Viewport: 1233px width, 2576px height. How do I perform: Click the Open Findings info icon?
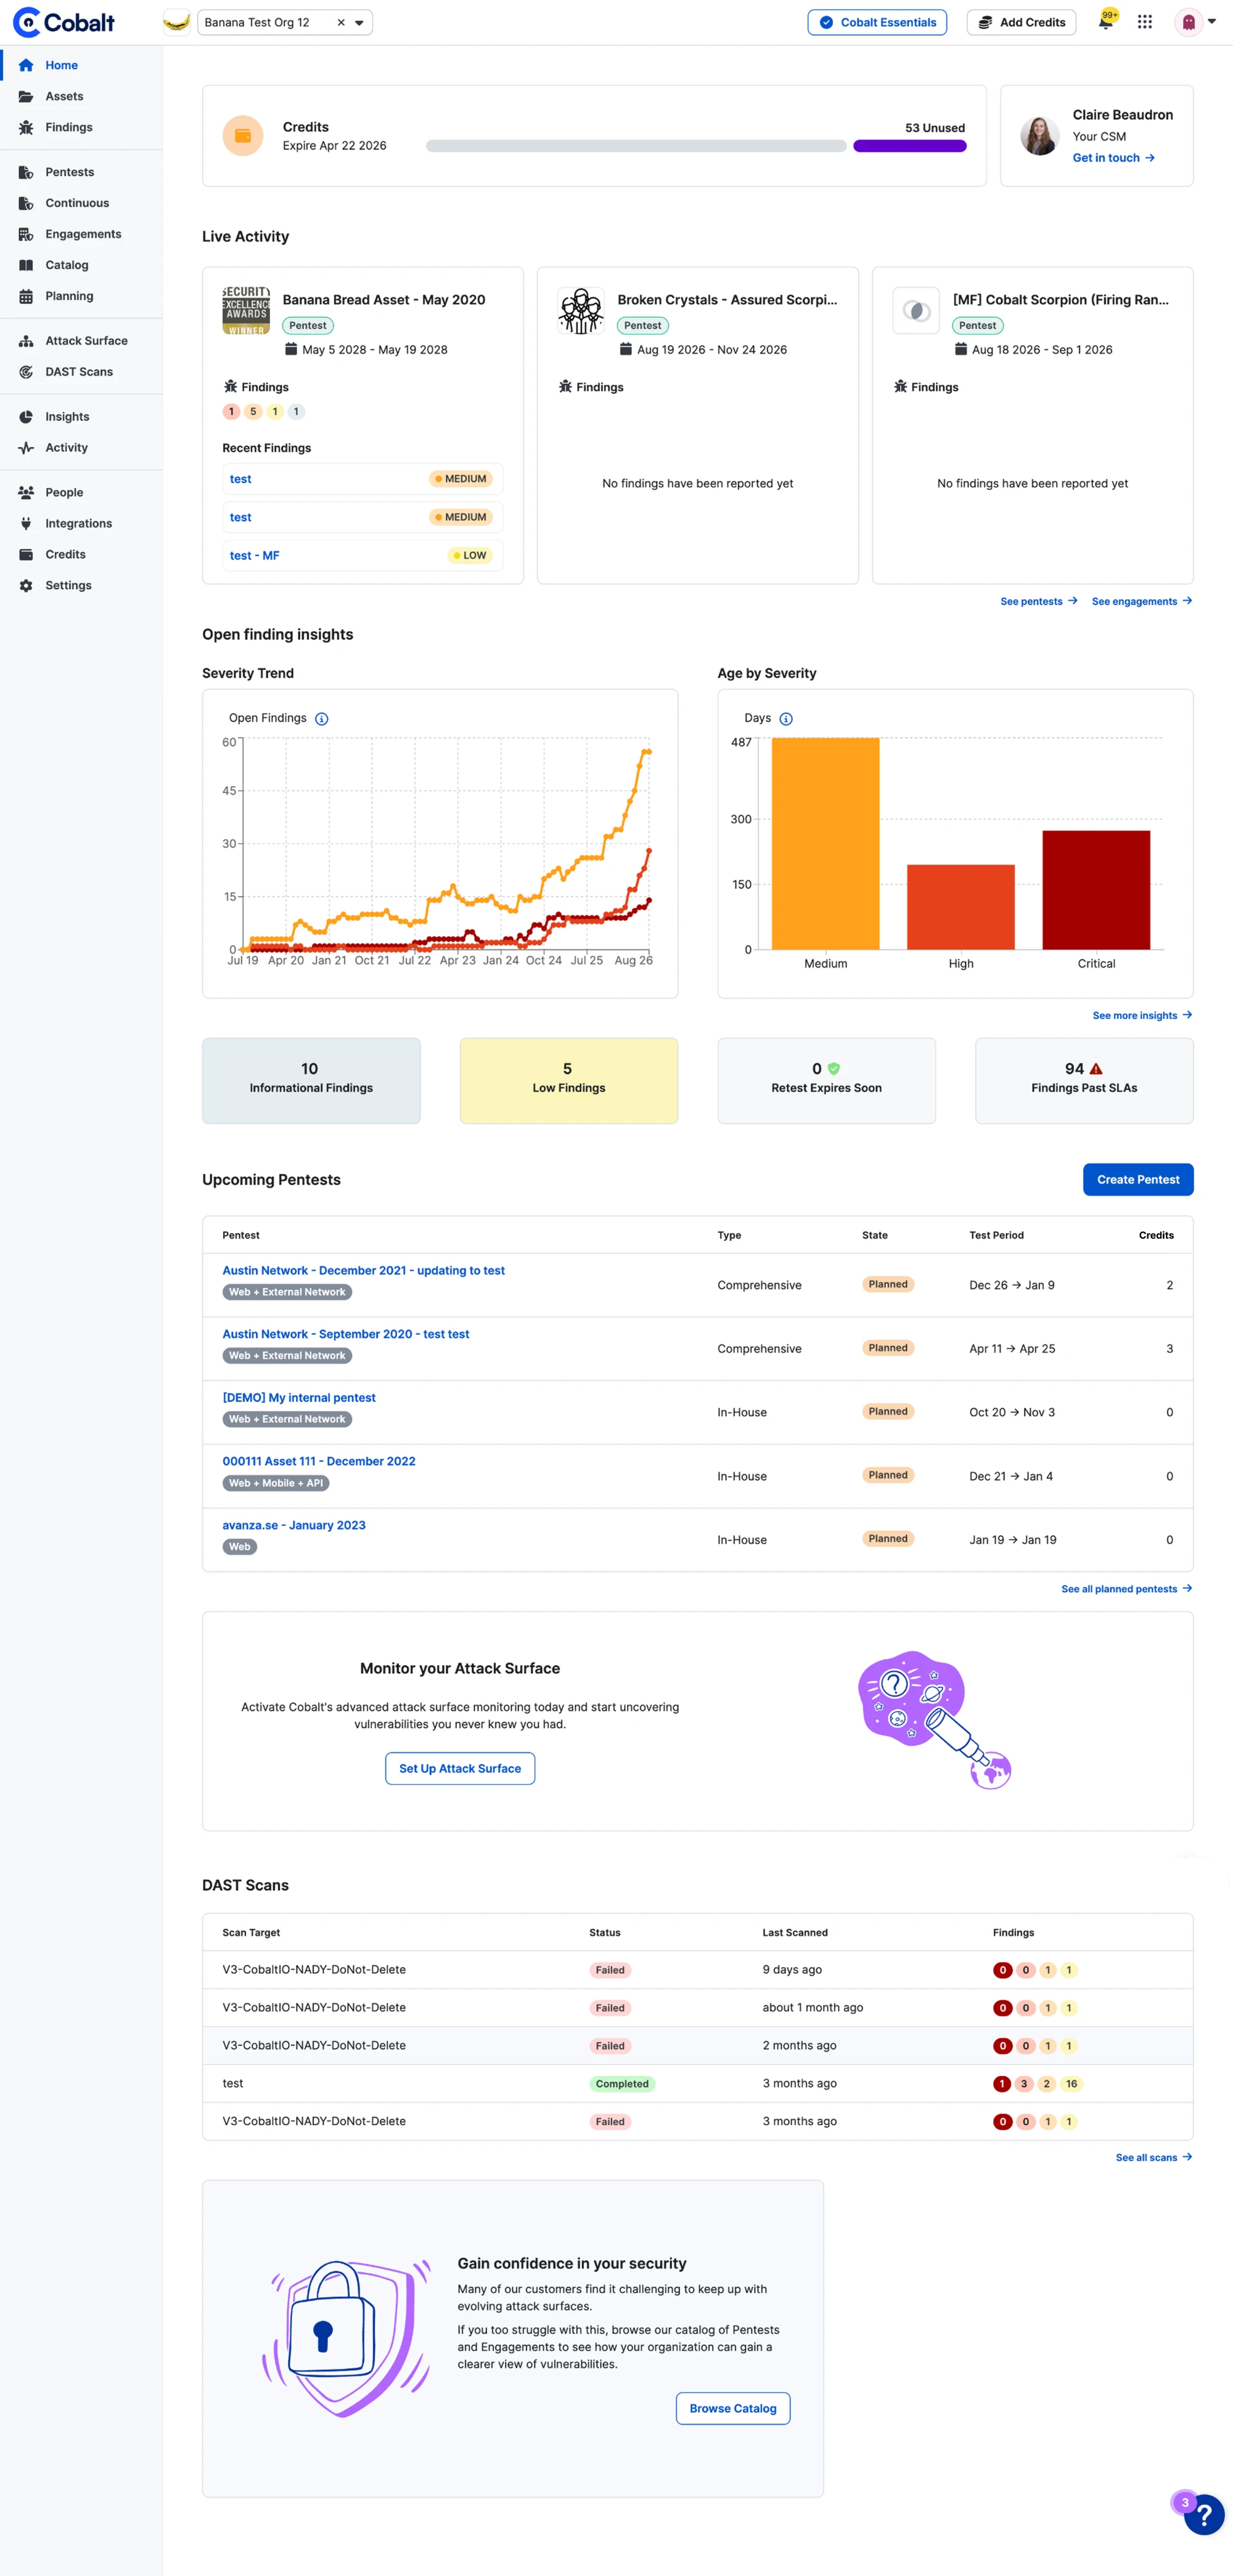click(322, 719)
